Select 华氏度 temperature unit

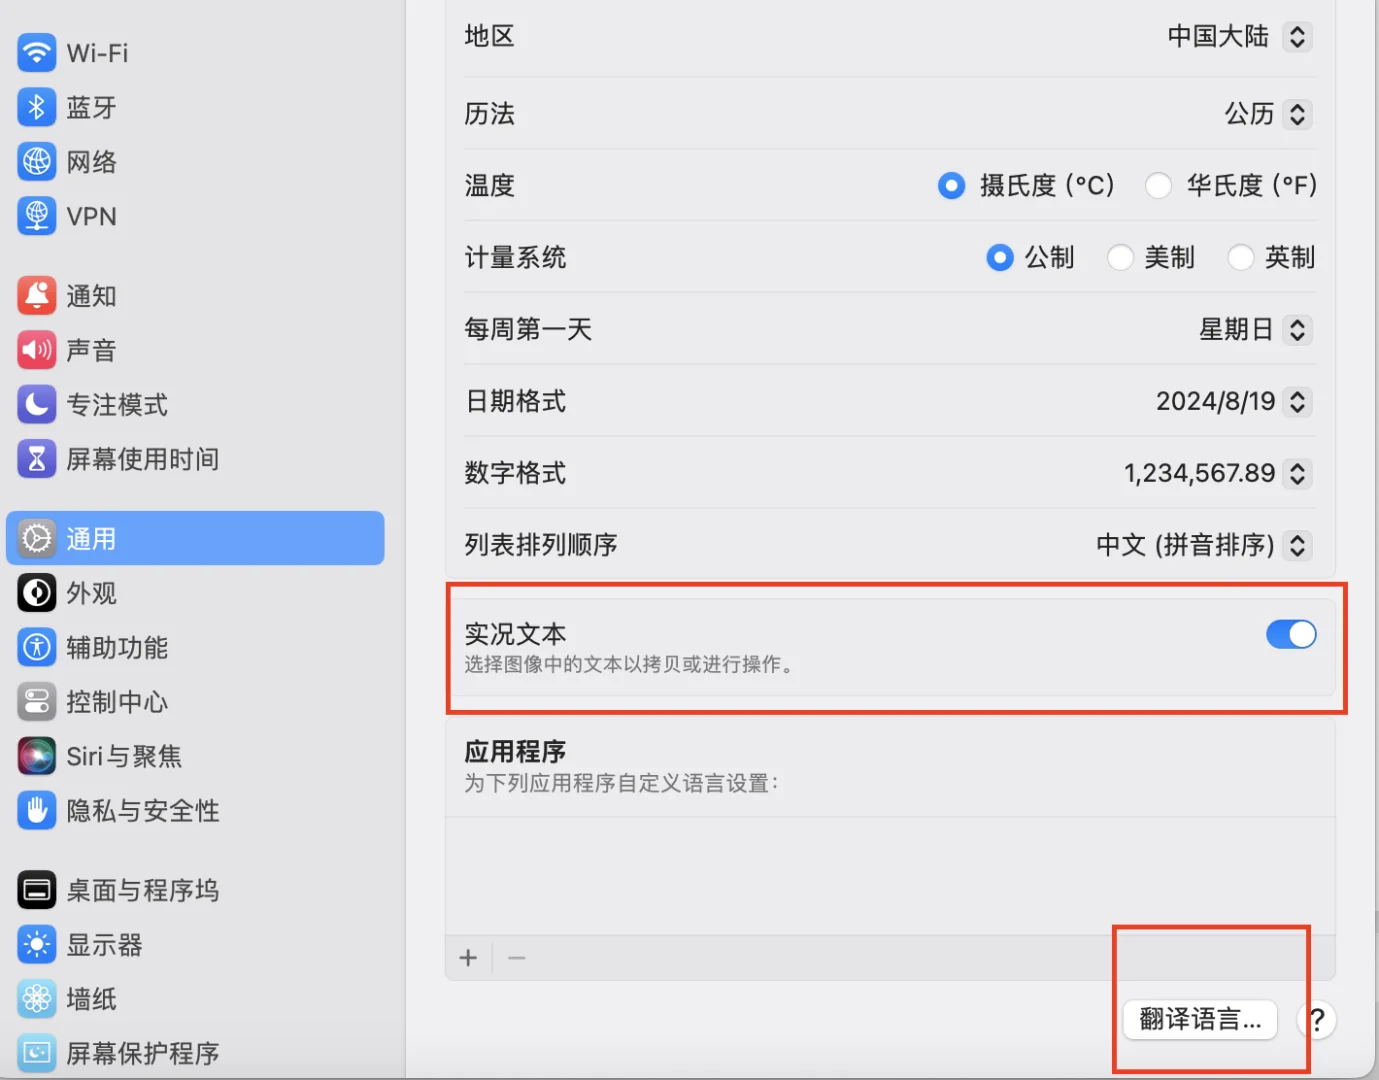[x=1159, y=185]
